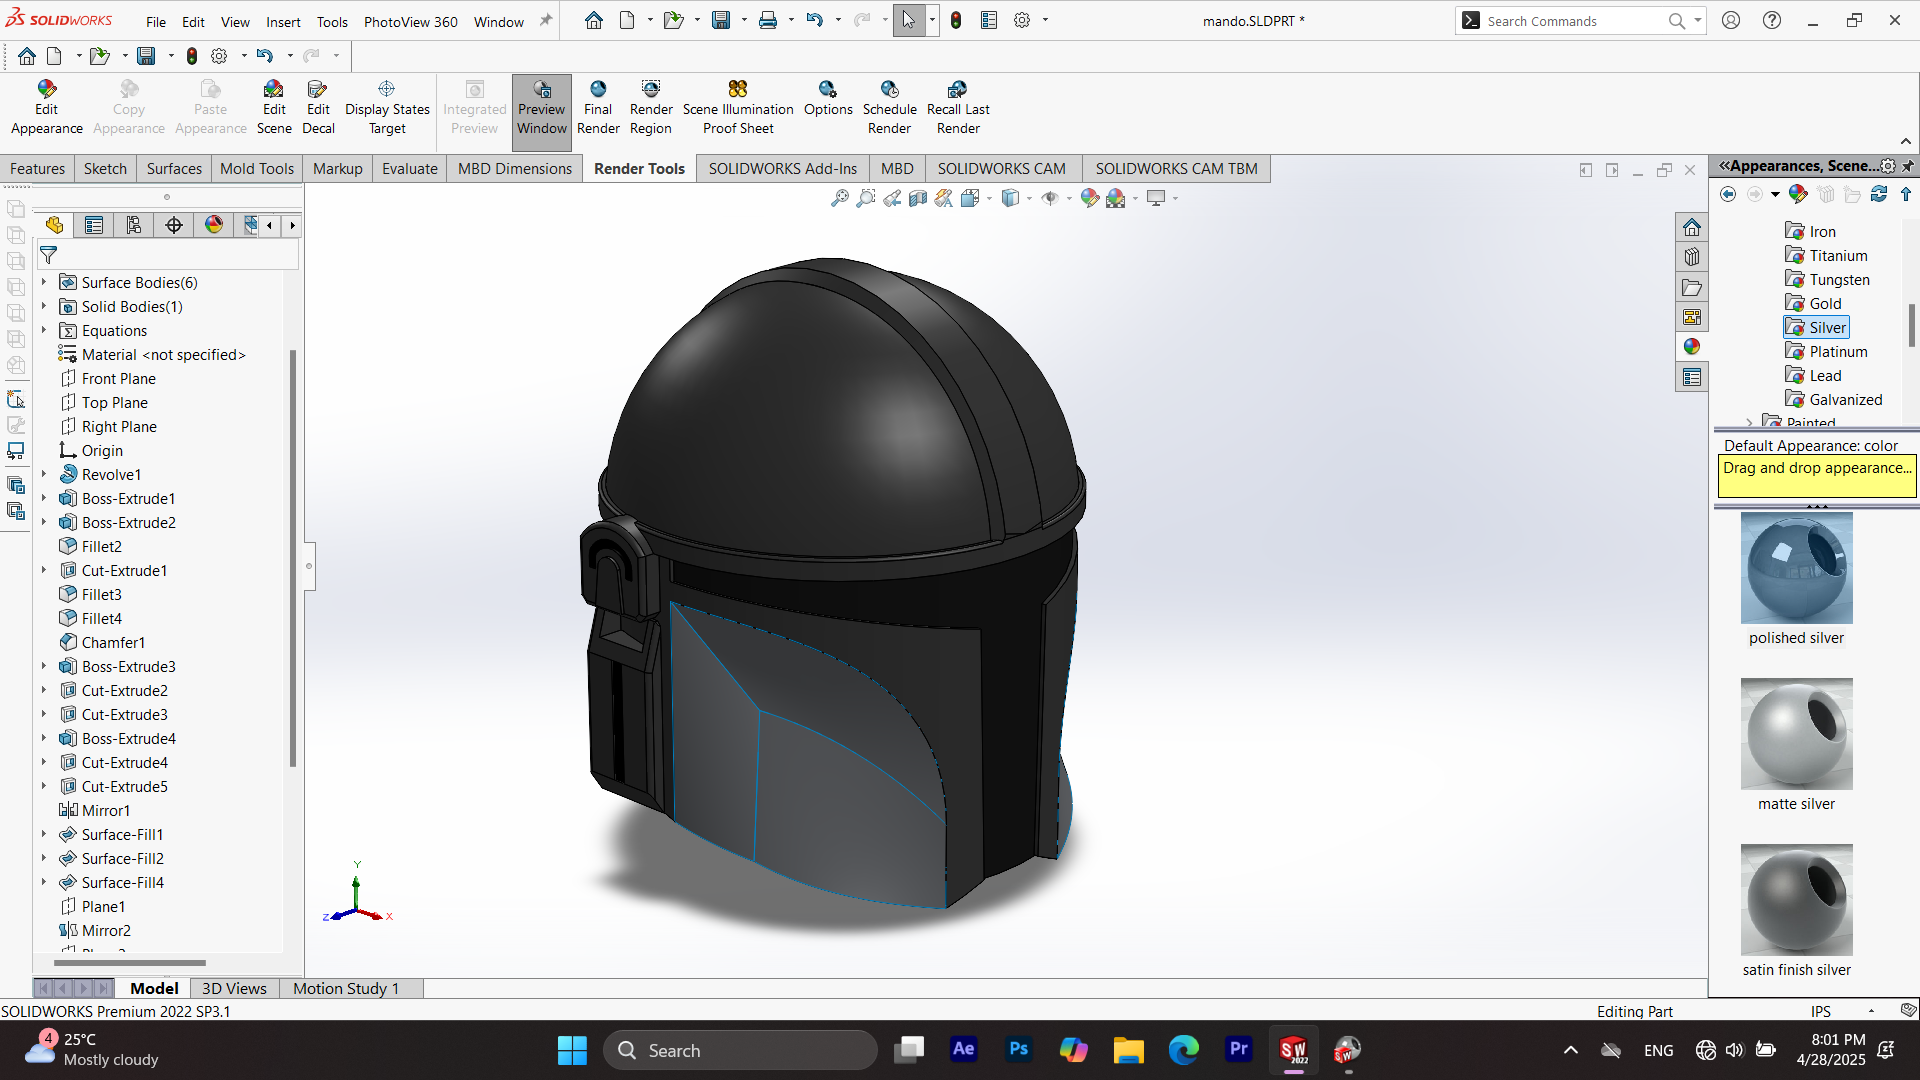This screenshot has width=1920, height=1080.
Task: Click Save icon in top toolbar
Action: [x=721, y=20]
